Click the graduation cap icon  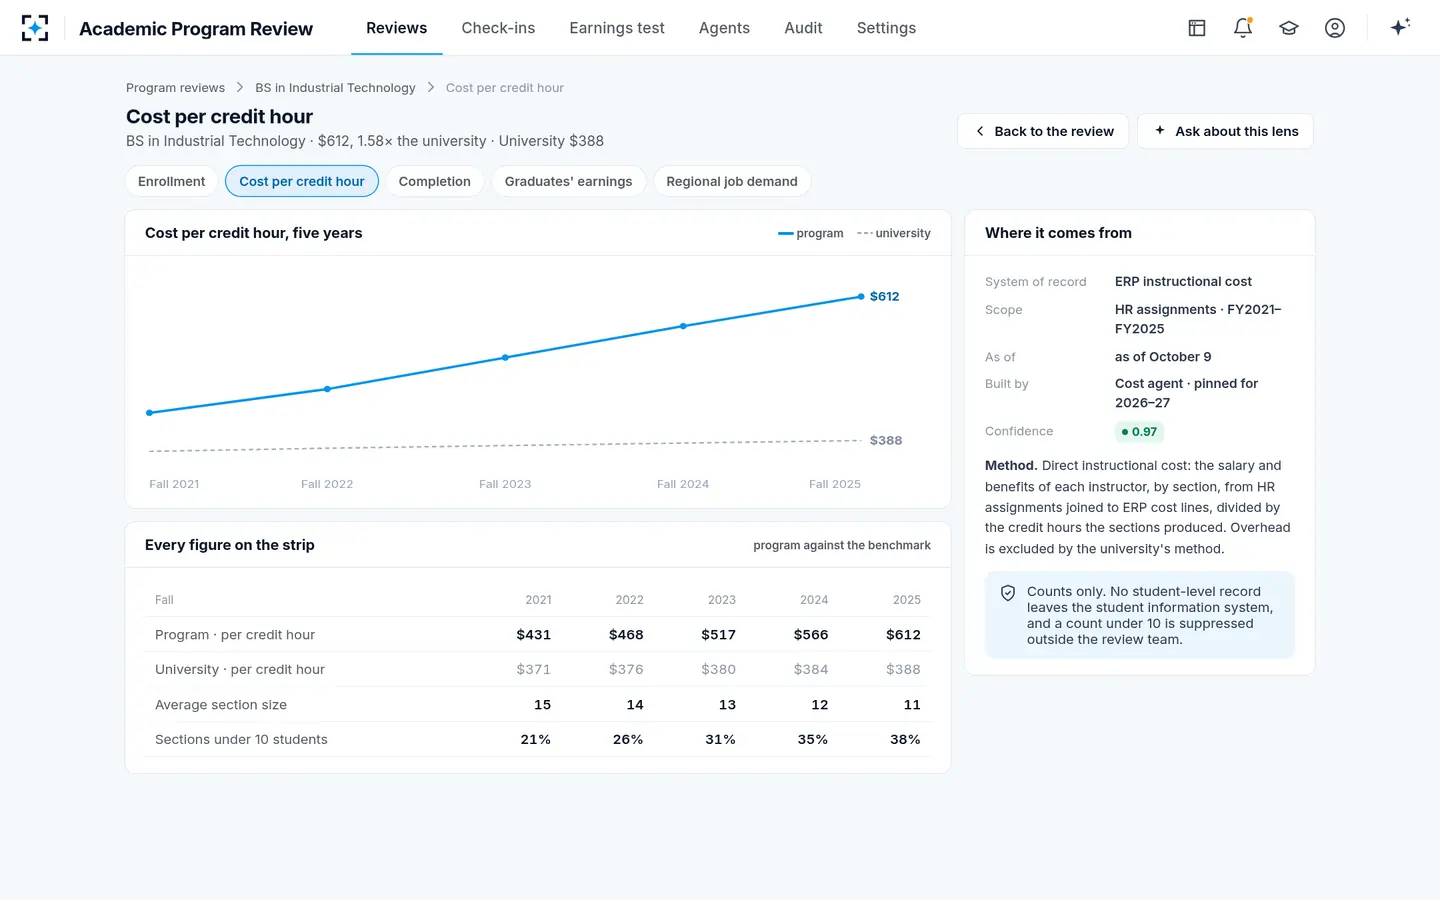pos(1289,28)
